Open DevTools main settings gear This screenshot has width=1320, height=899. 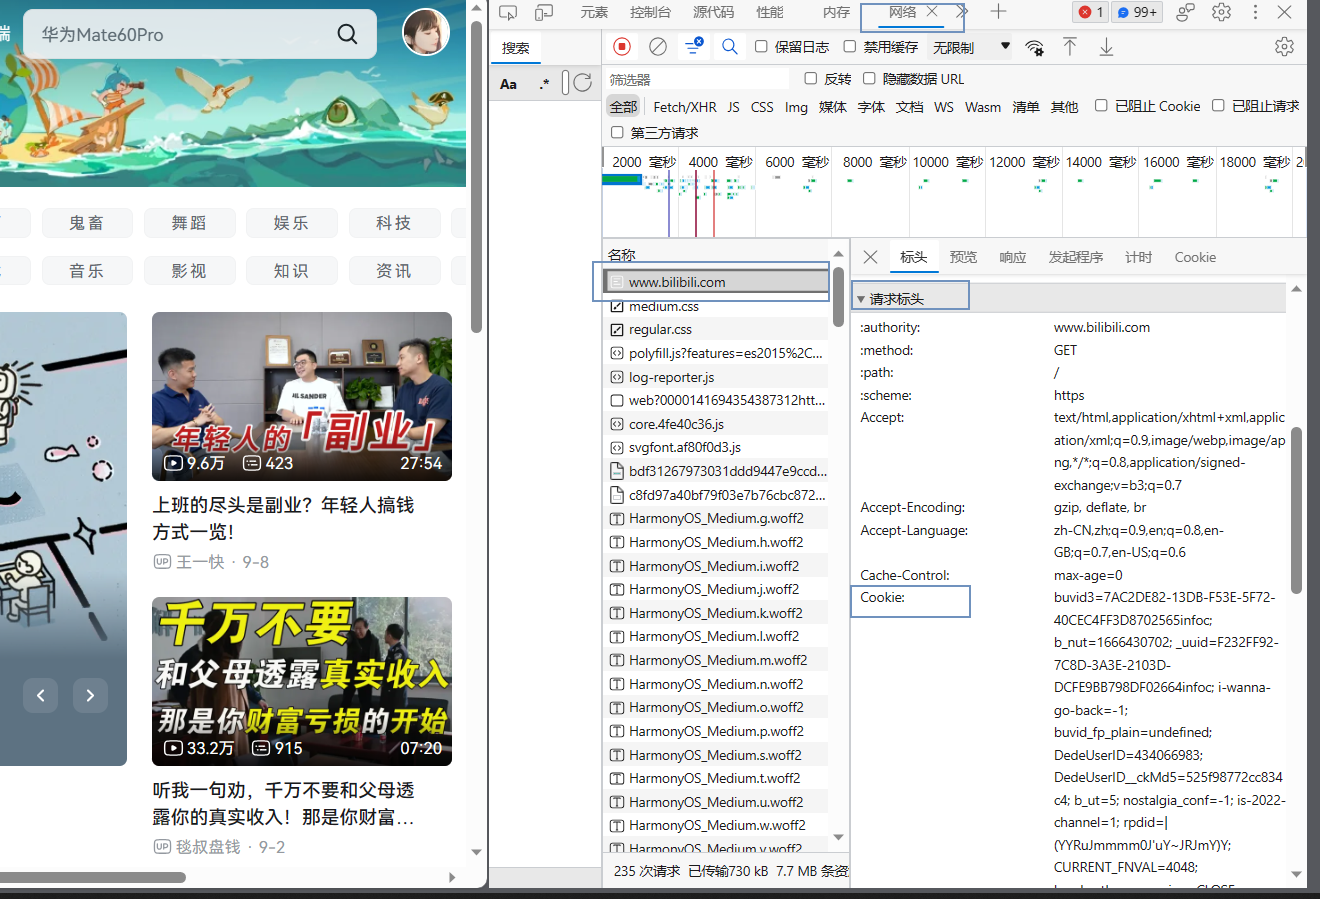pos(1221,12)
